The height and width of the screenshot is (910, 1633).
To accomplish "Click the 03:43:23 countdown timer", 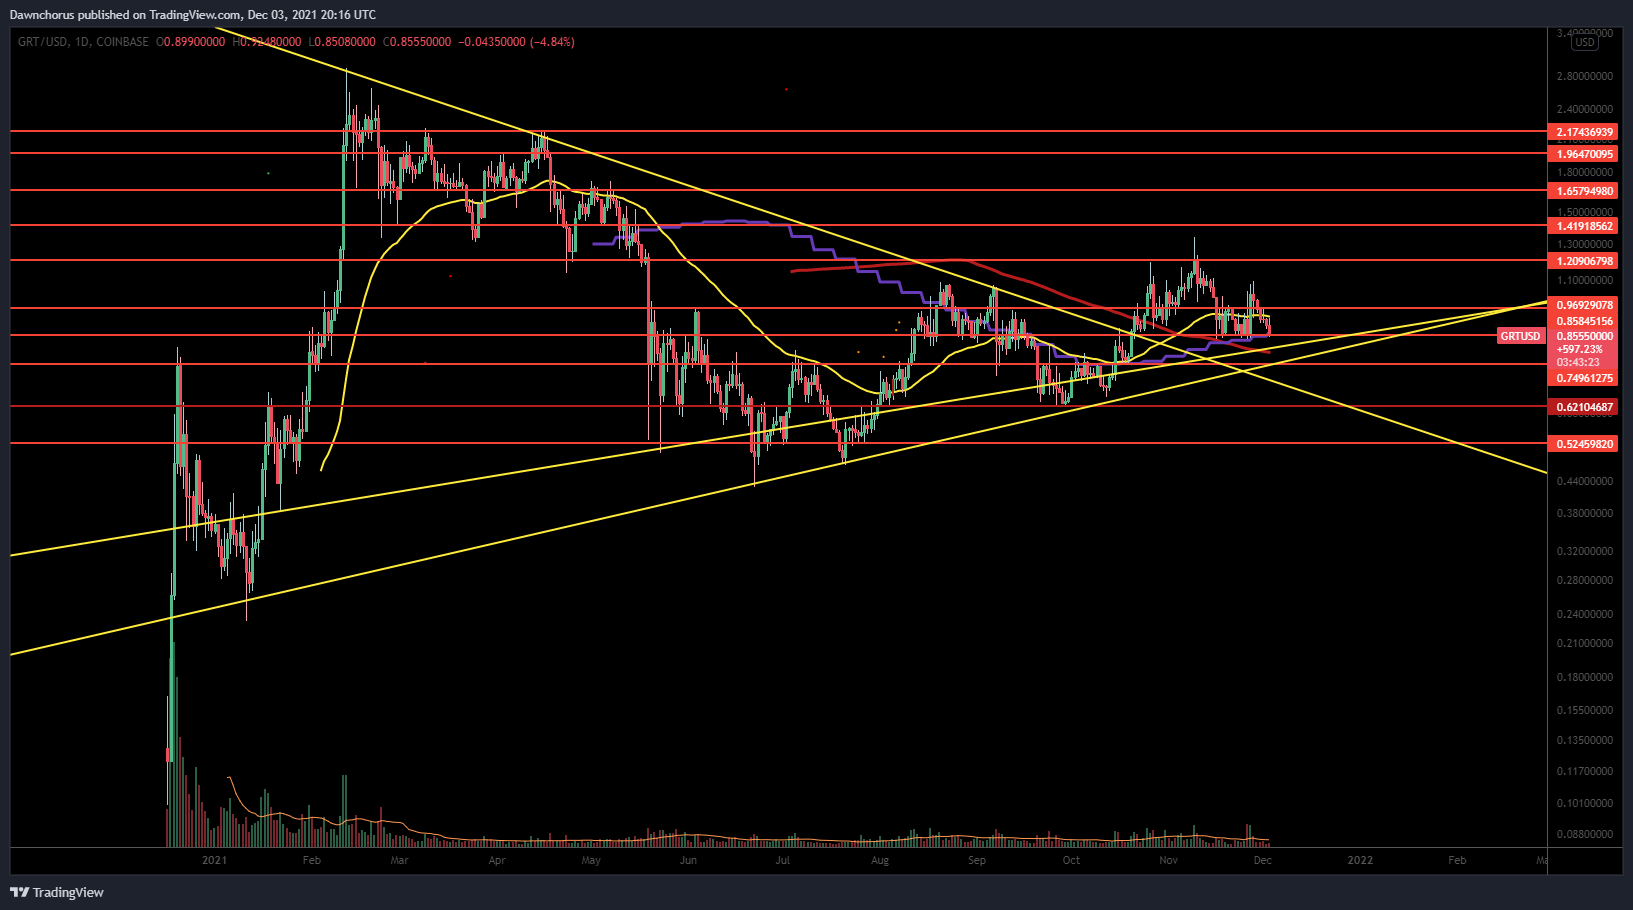I will 1580,362.
